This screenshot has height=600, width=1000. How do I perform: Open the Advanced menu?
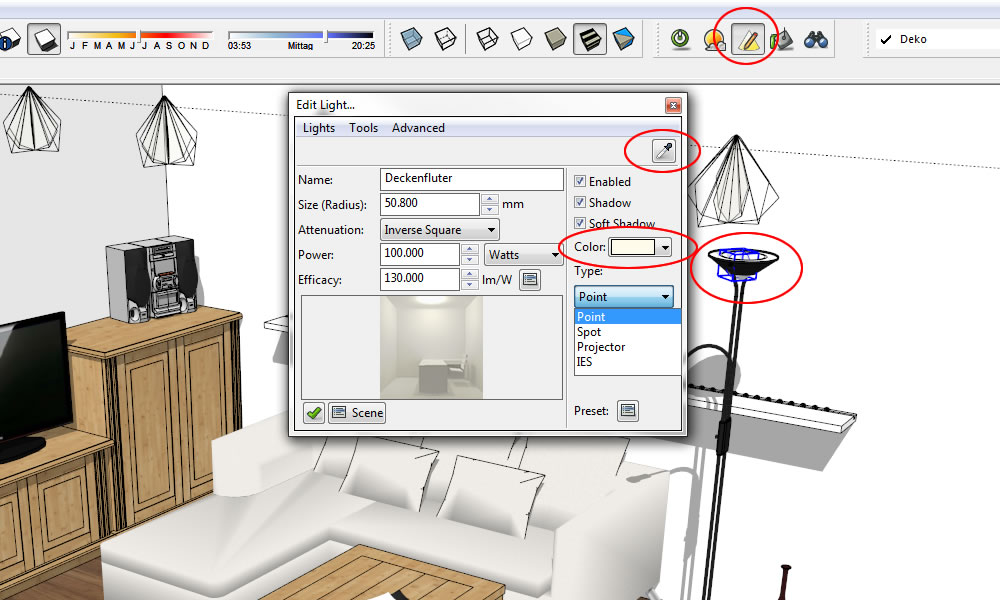(x=418, y=128)
